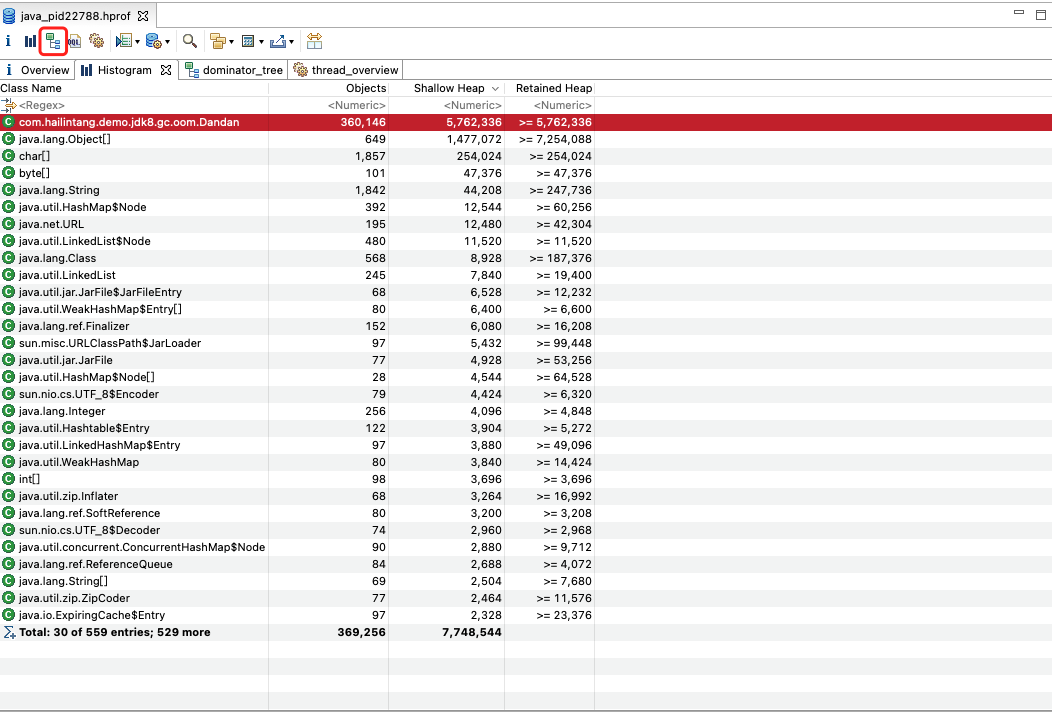Select the com.hailintang.demo.jdk8.gc.oom.Dandan row

click(526, 122)
